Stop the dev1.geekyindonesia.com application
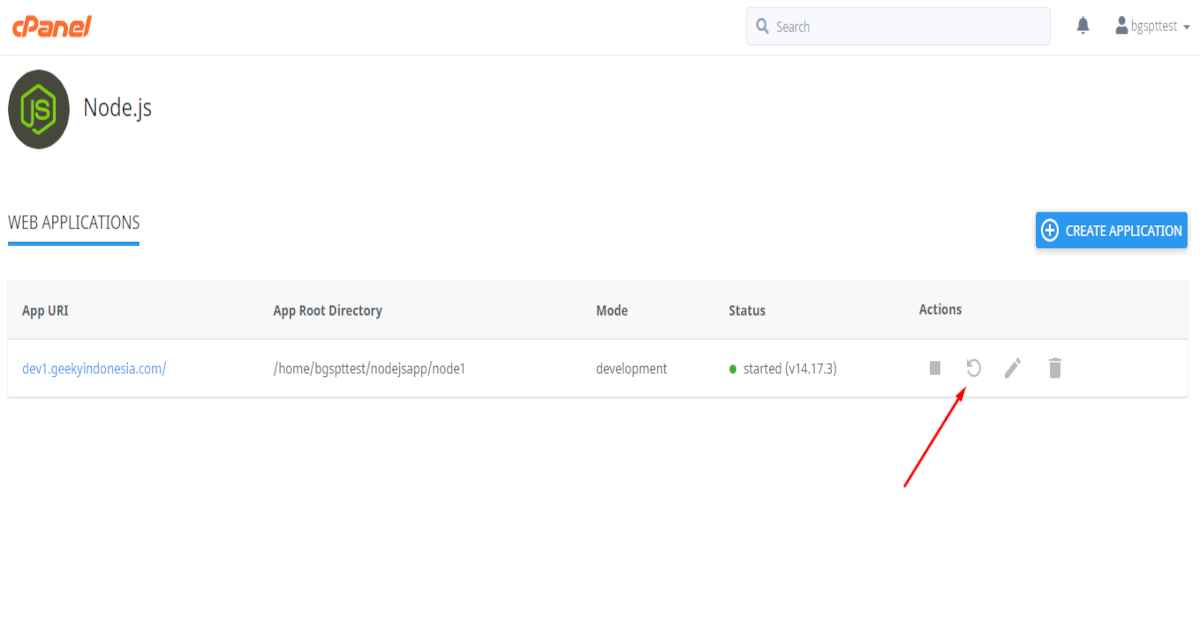 935,368
